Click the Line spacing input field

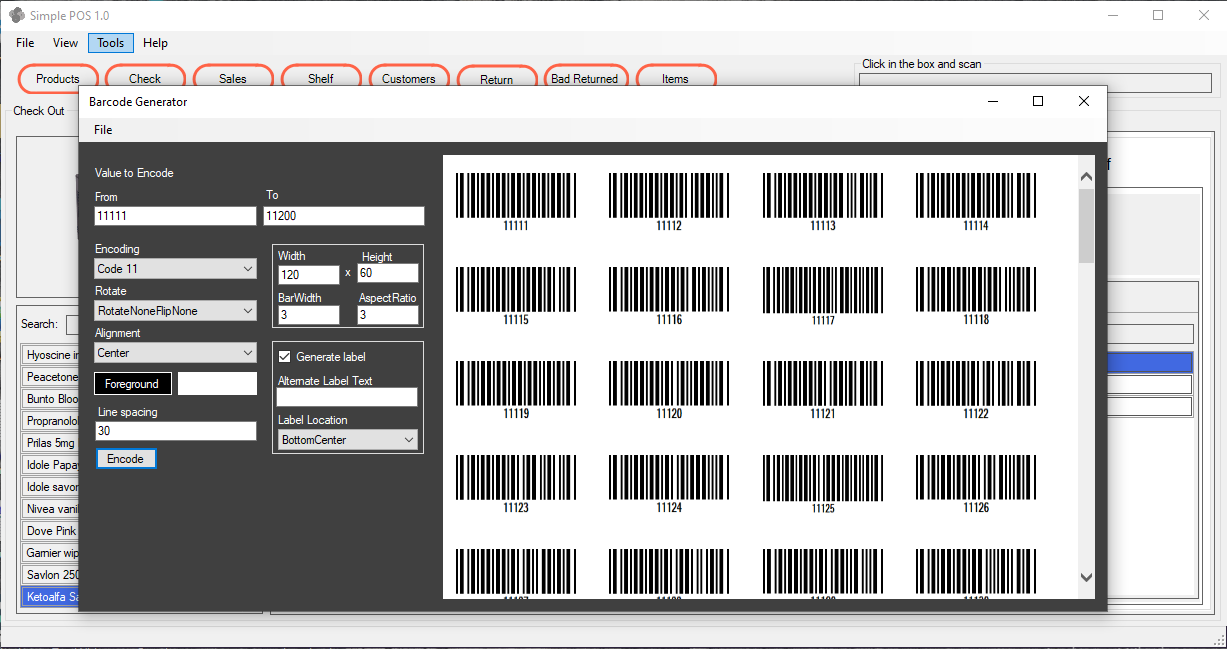click(176, 431)
